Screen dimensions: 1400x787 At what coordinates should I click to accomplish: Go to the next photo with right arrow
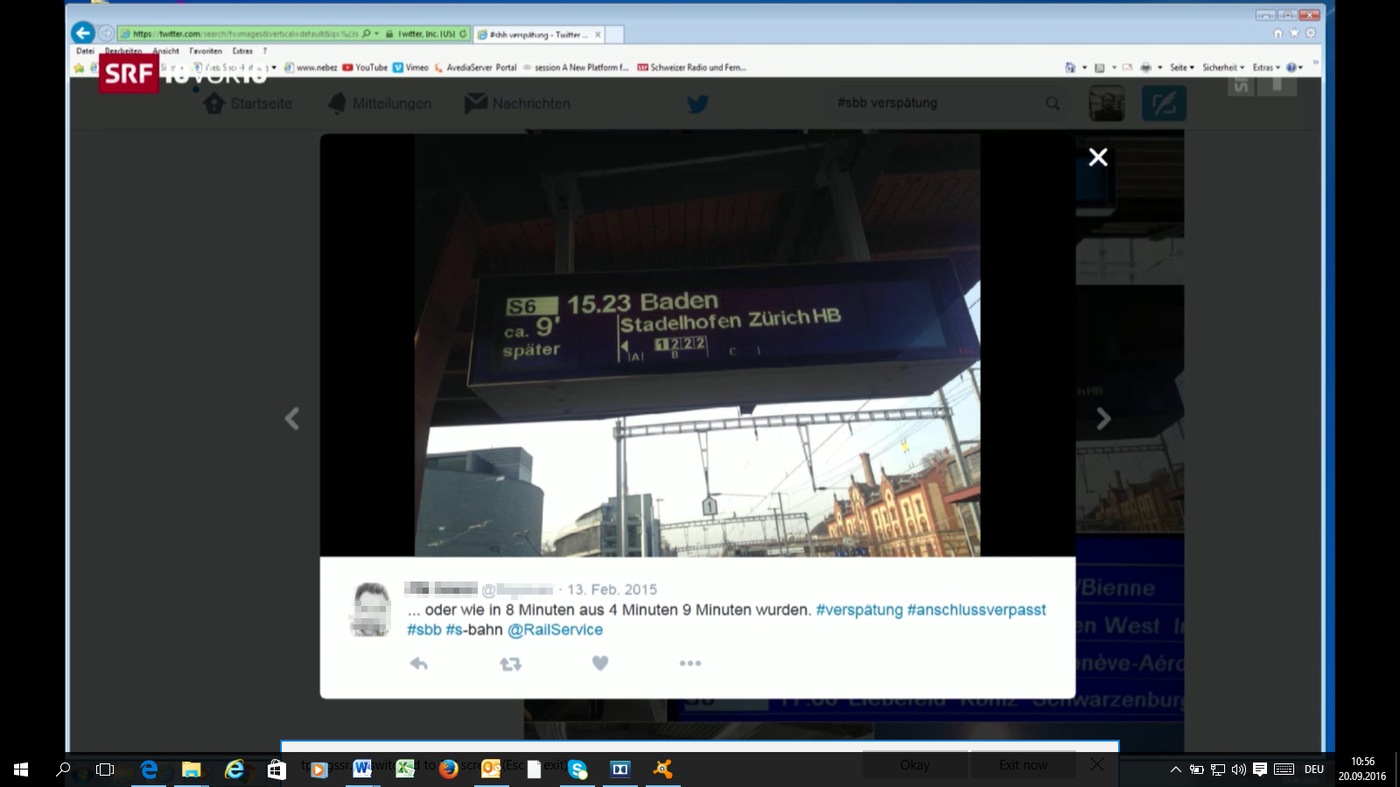tap(1103, 419)
